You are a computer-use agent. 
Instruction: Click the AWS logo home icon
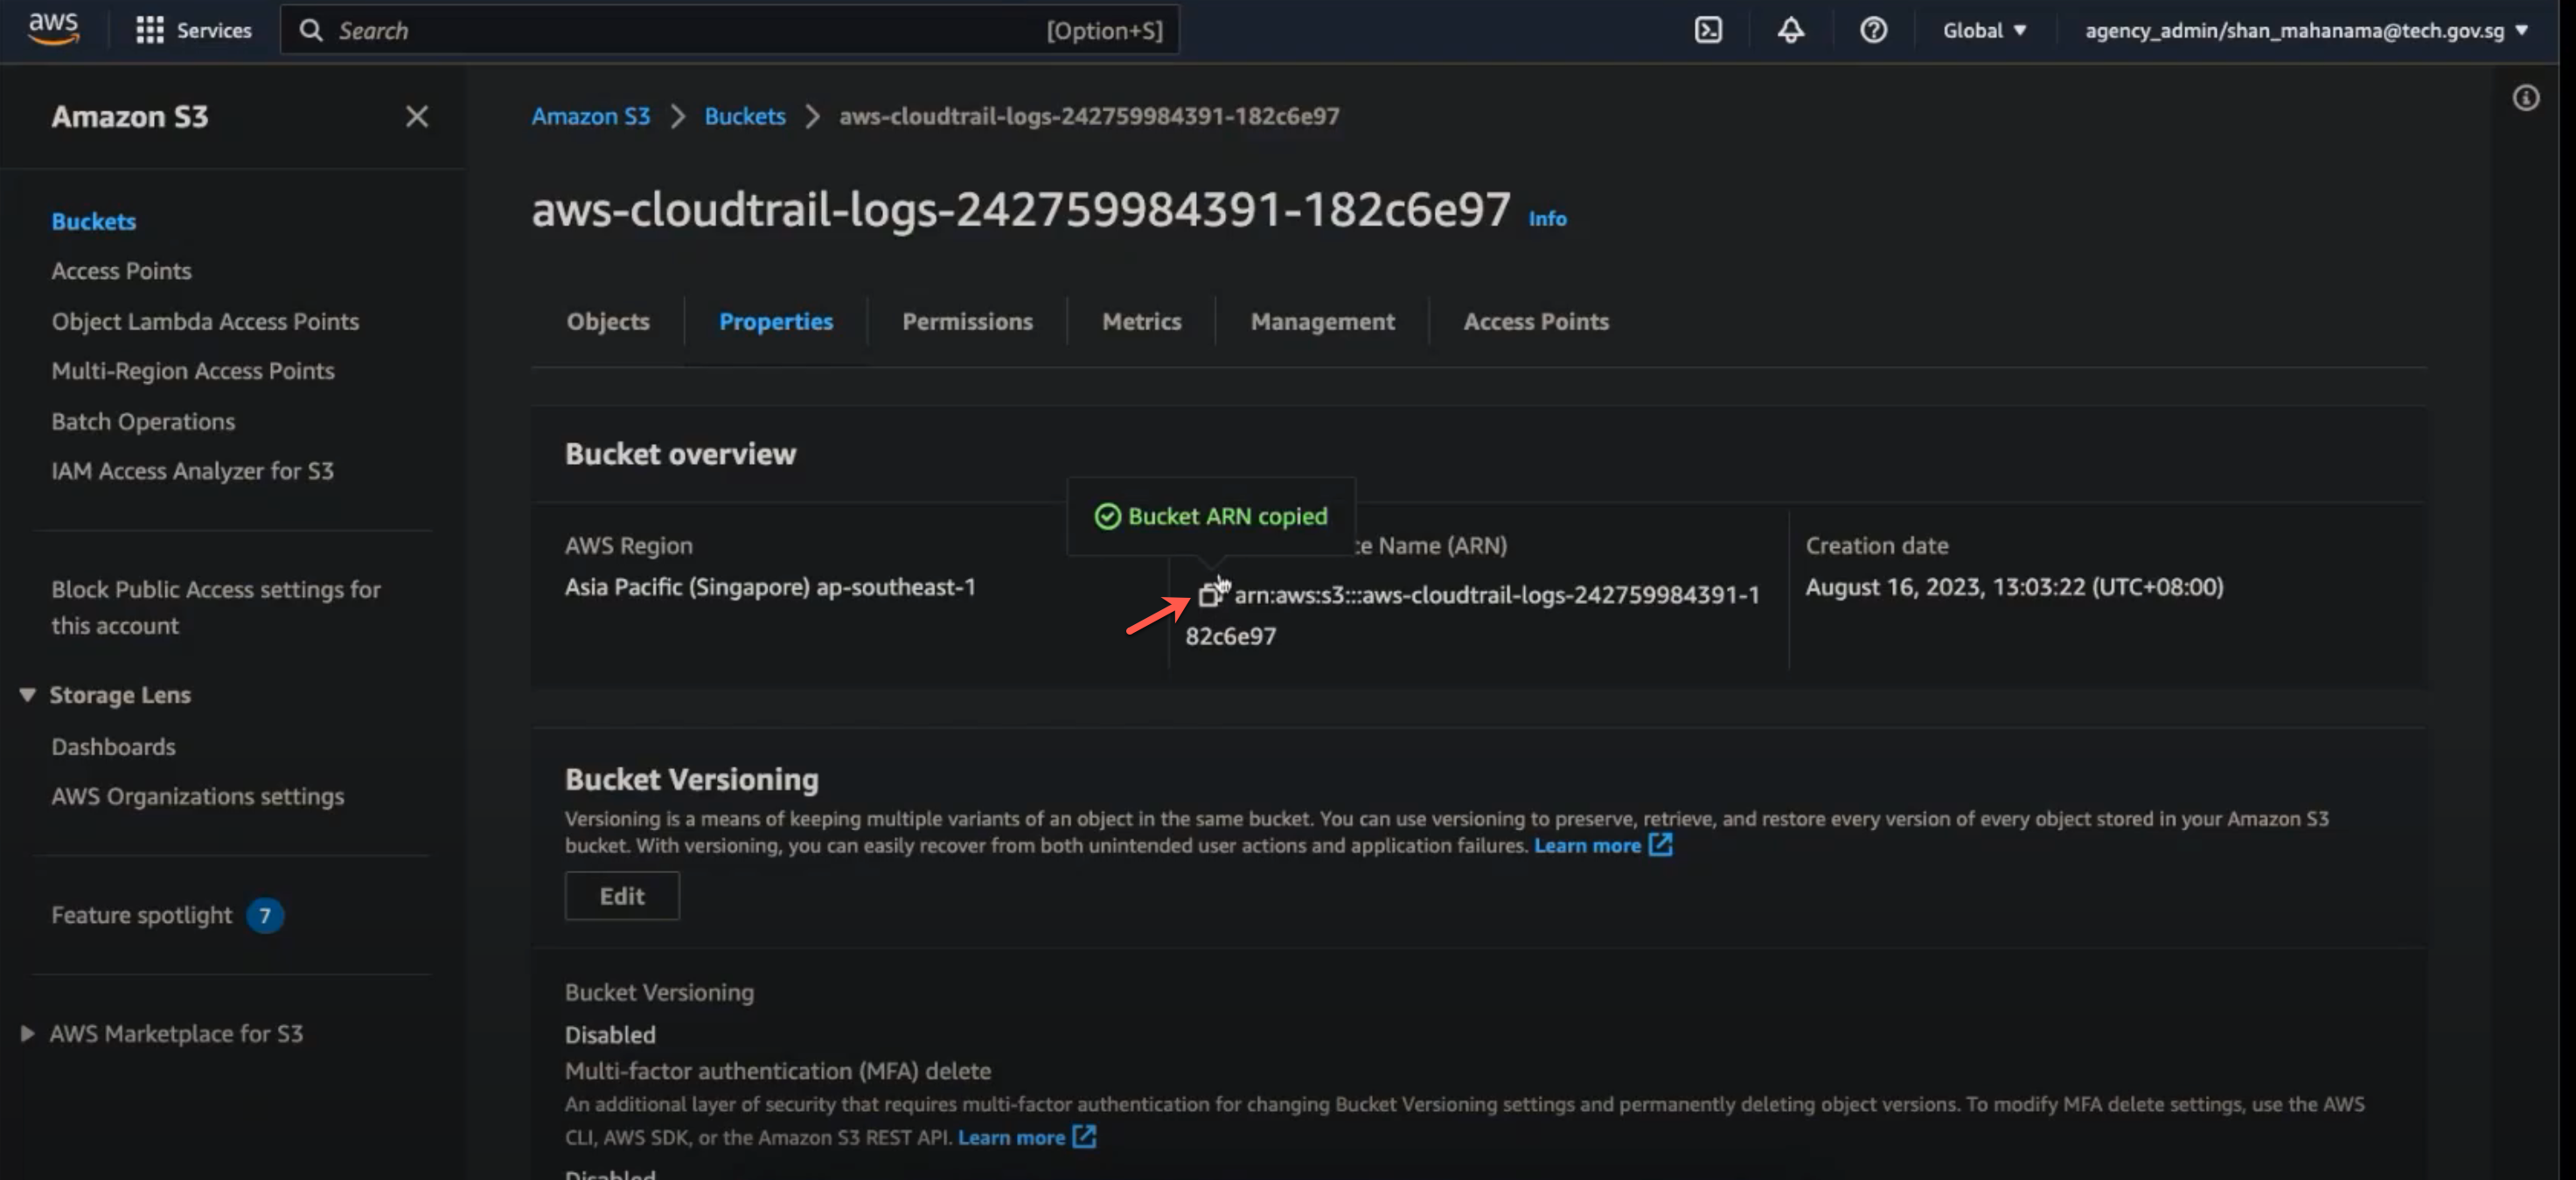(53, 28)
